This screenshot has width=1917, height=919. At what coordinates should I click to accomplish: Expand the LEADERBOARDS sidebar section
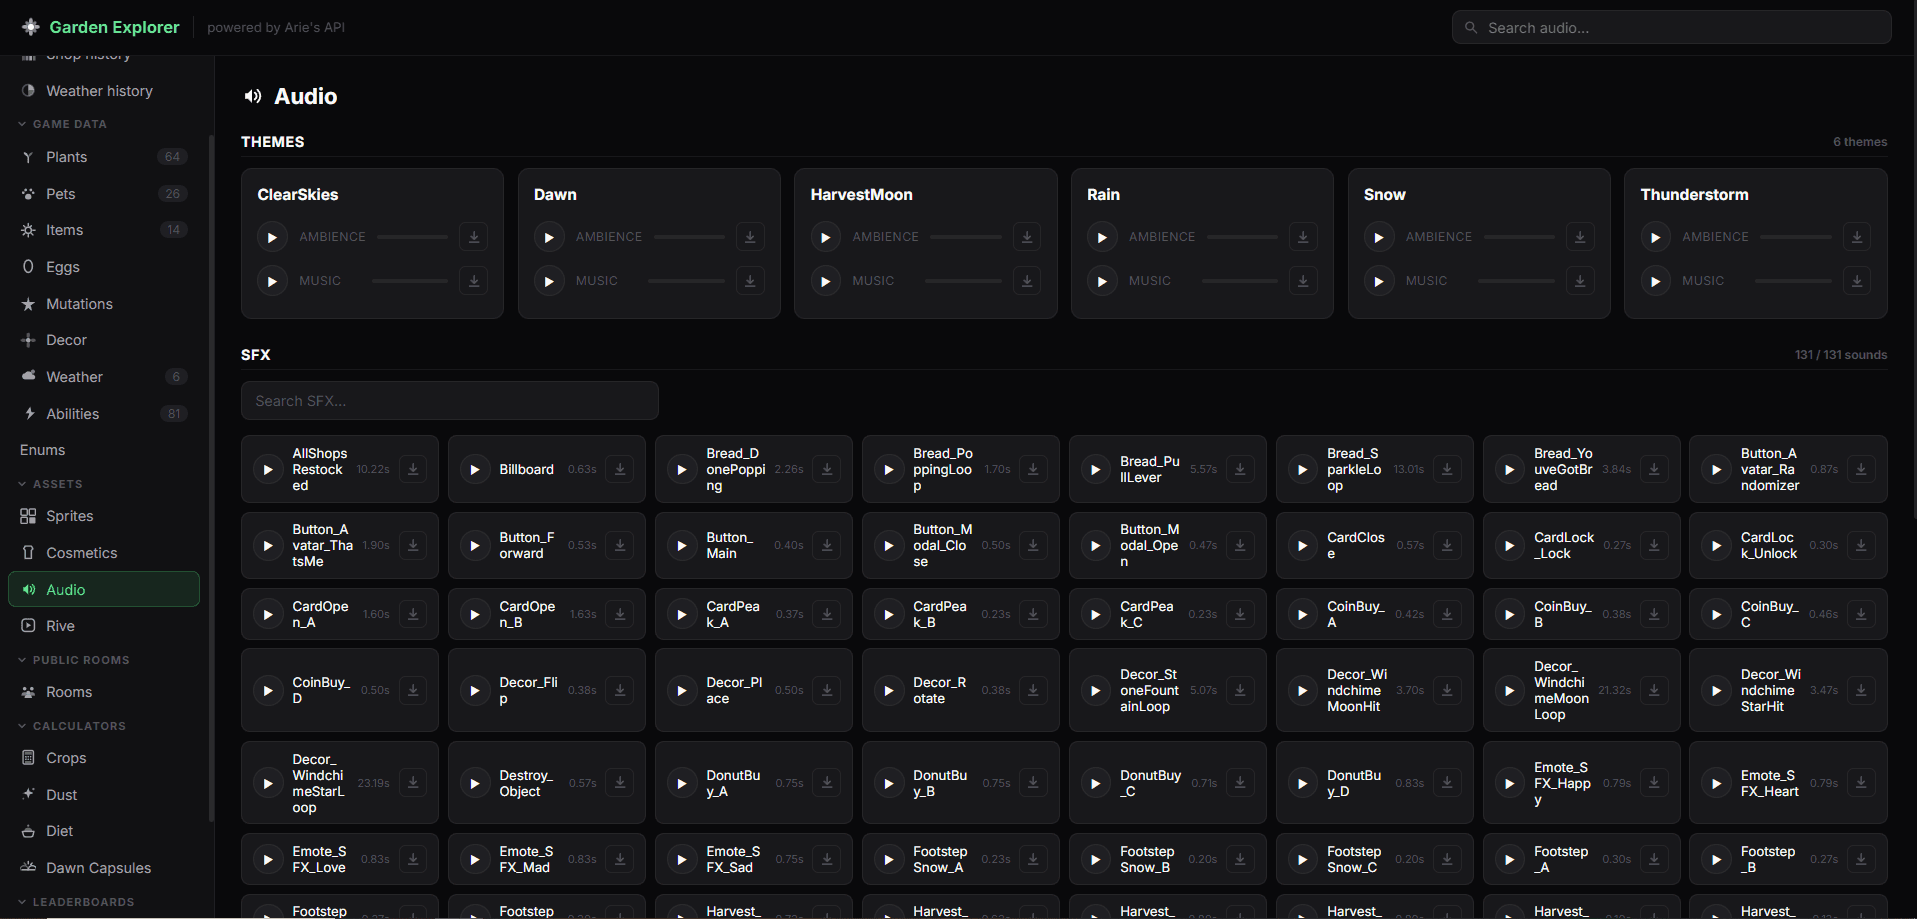tap(75, 902)
